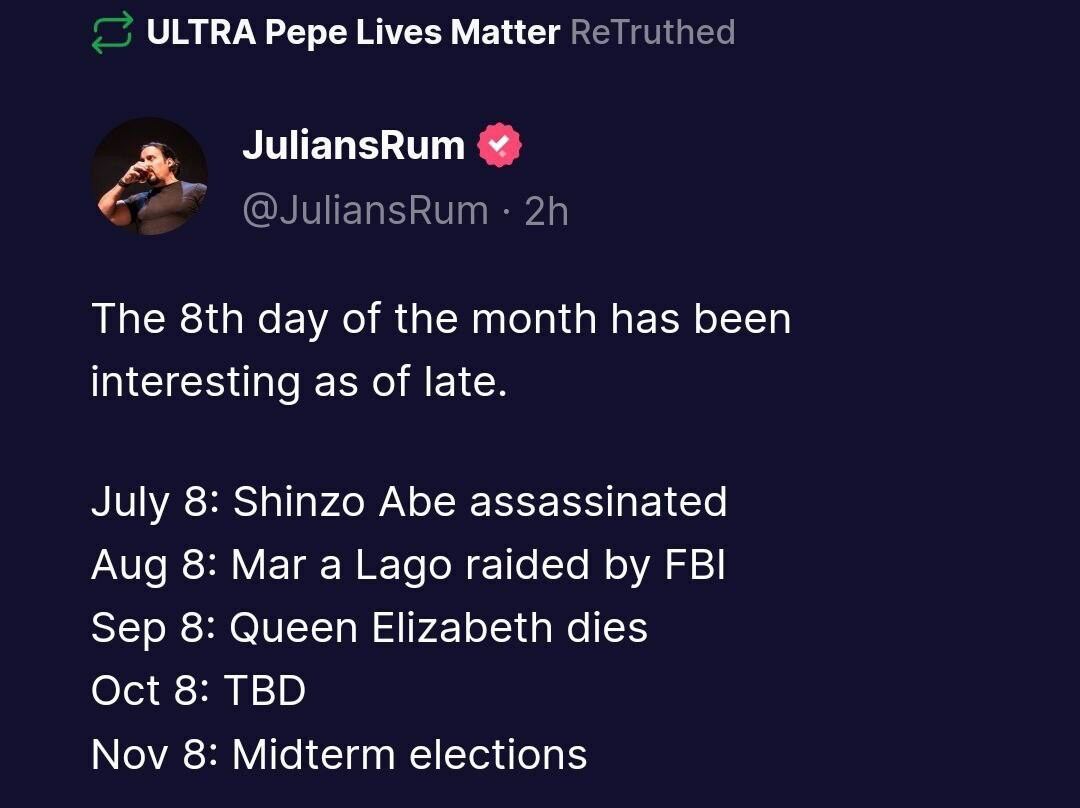Click the TBD text after Oct 8

[x=265, y=690]
